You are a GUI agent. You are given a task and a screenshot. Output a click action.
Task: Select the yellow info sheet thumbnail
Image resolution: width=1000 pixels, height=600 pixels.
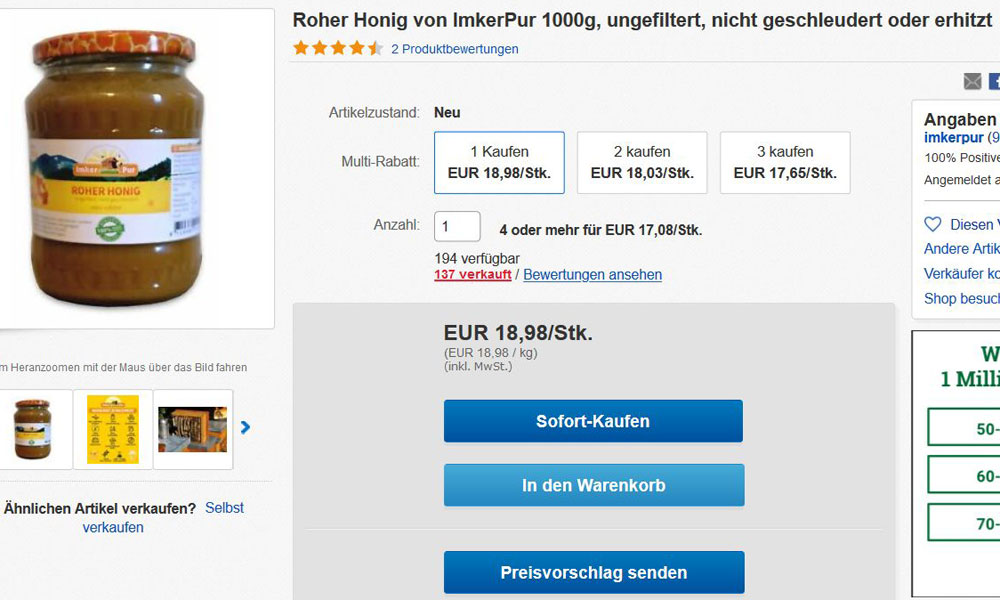(x=113, y=429)
